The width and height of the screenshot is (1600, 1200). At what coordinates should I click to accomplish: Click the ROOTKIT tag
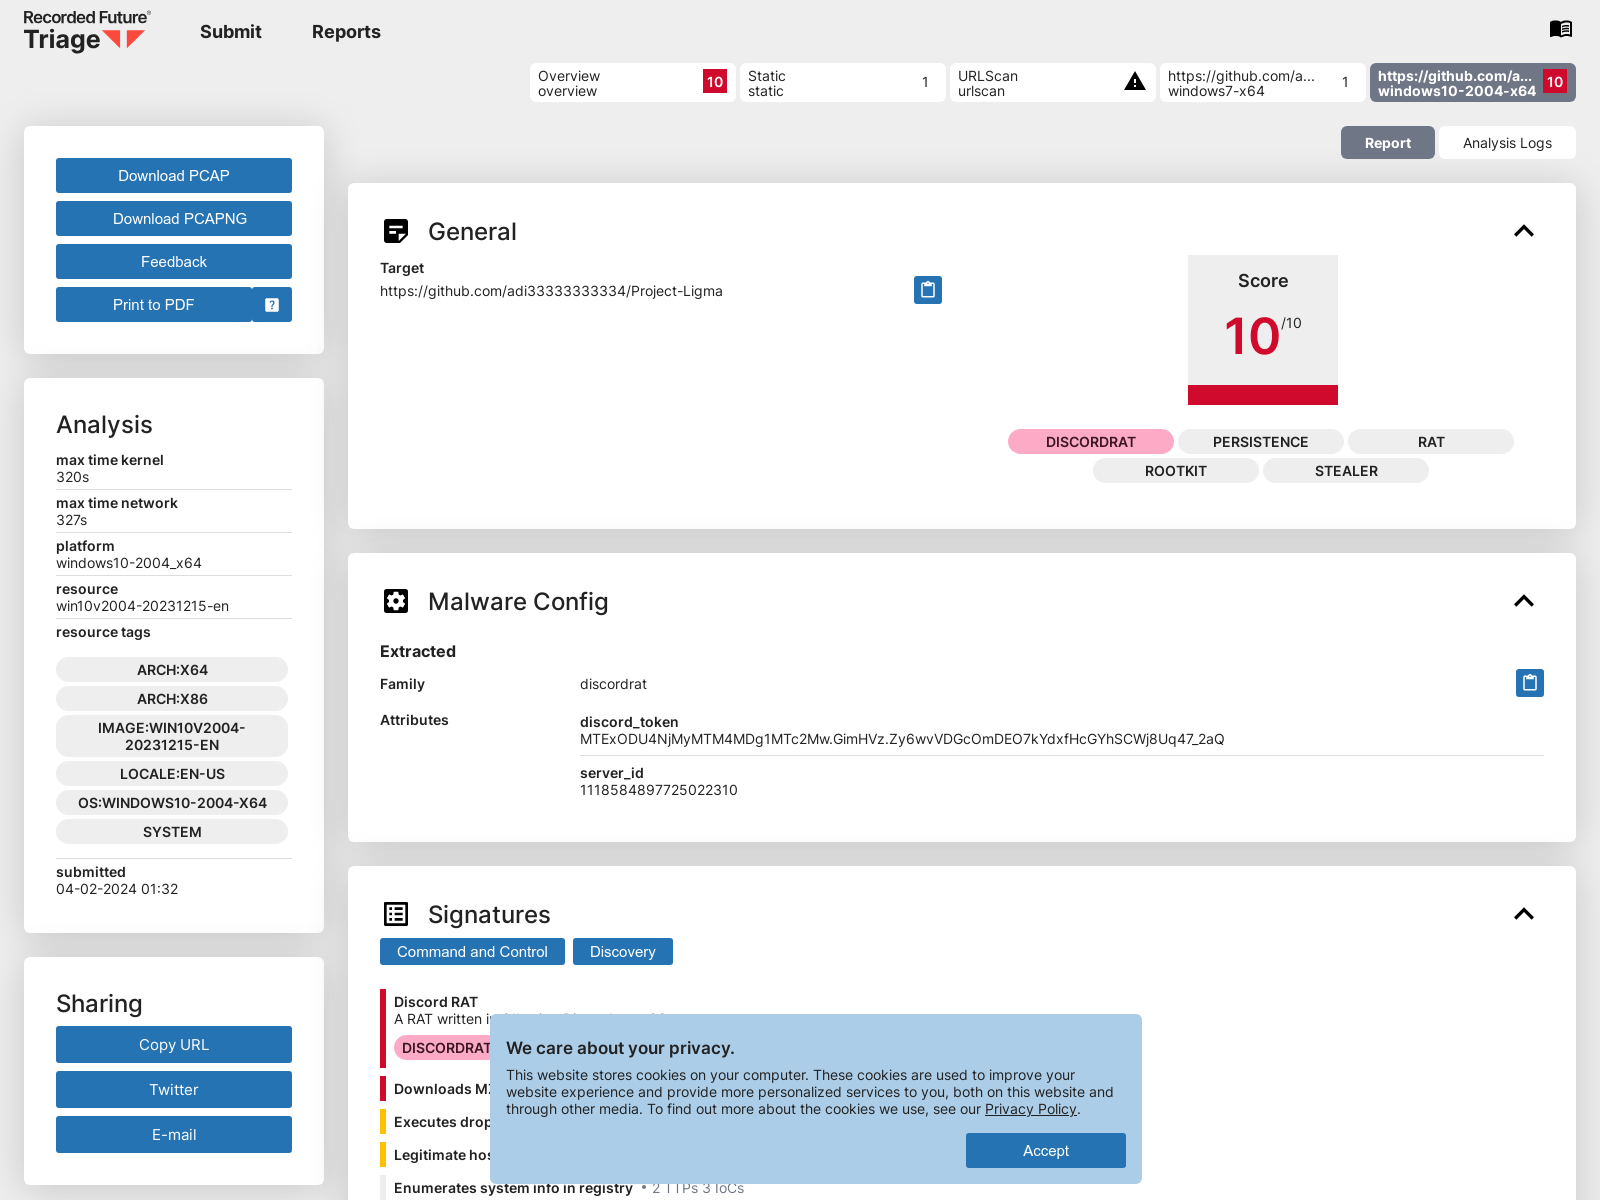click(1176, 471)
